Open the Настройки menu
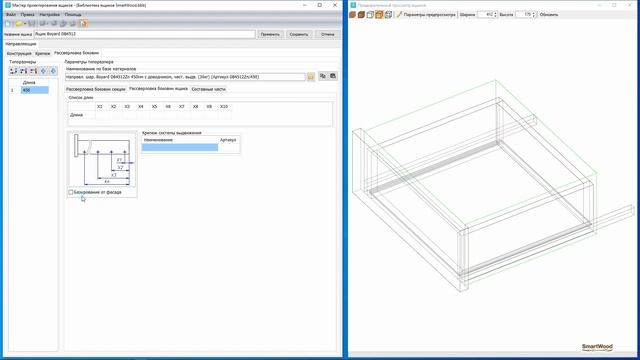The image size is (640, 360). (x=49, y=15)
